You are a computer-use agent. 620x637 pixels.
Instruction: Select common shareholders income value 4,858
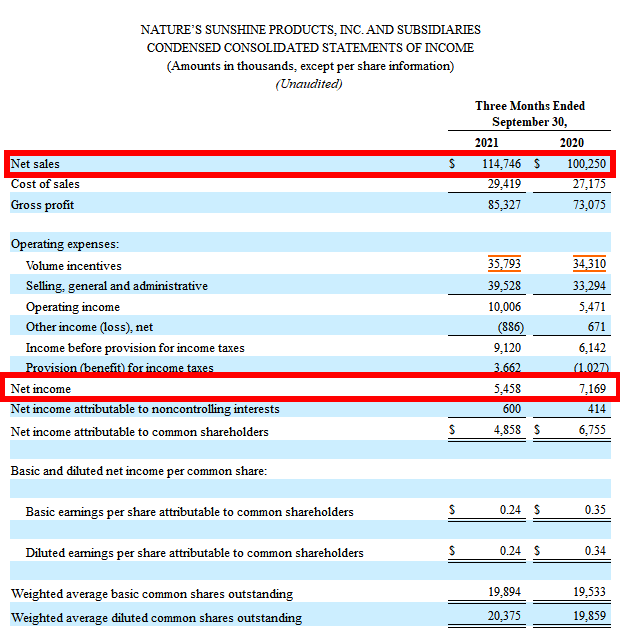[507, 430]
